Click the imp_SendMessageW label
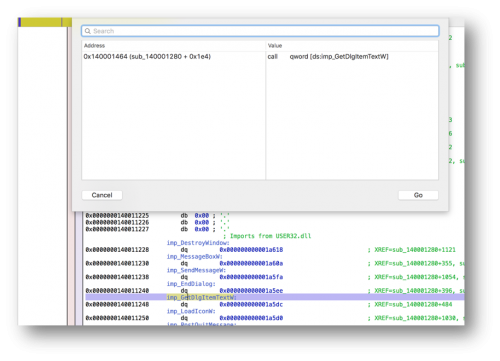This screenshot has height=361, width=500. pyautogui.click(x=196, y=270)
